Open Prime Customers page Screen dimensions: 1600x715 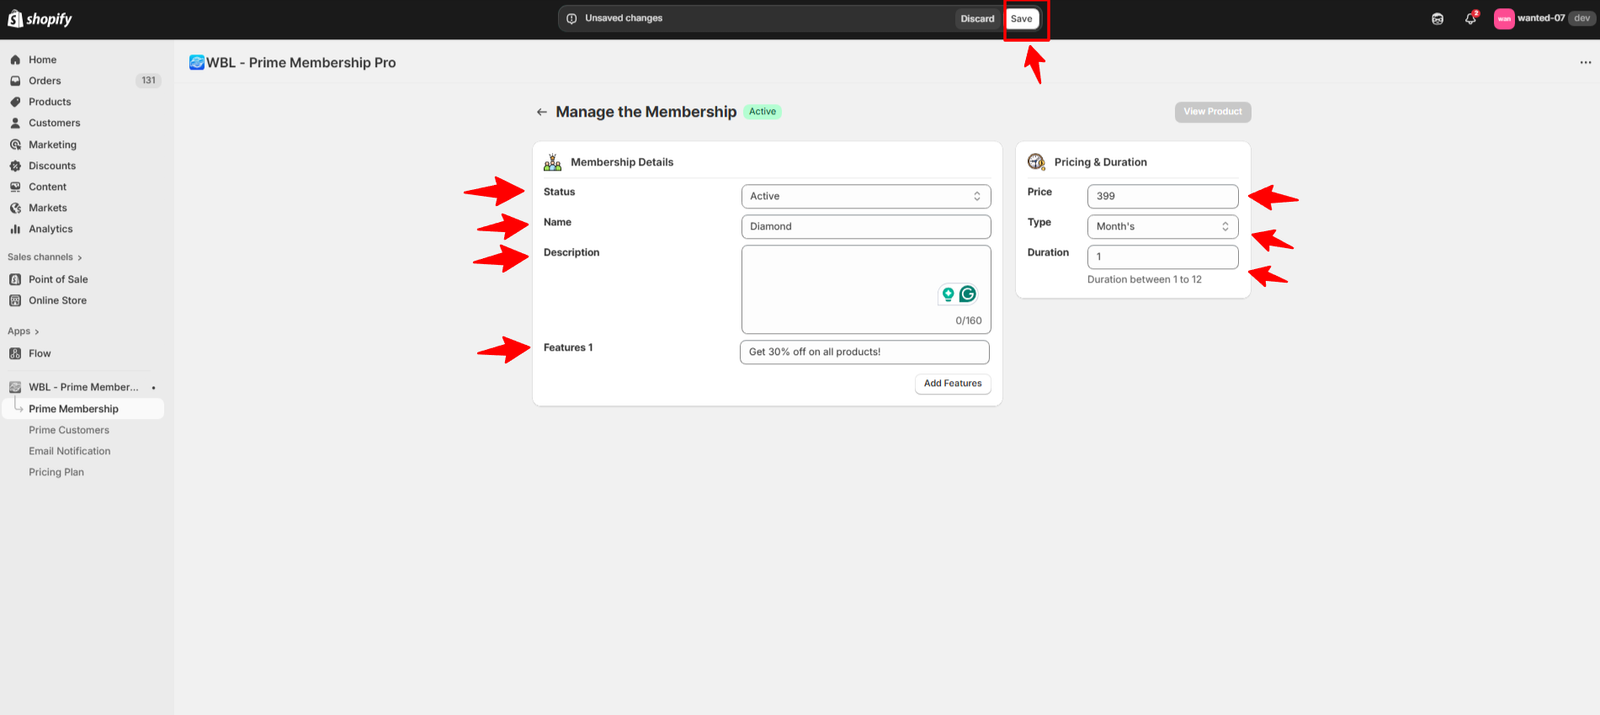(69, 430)
